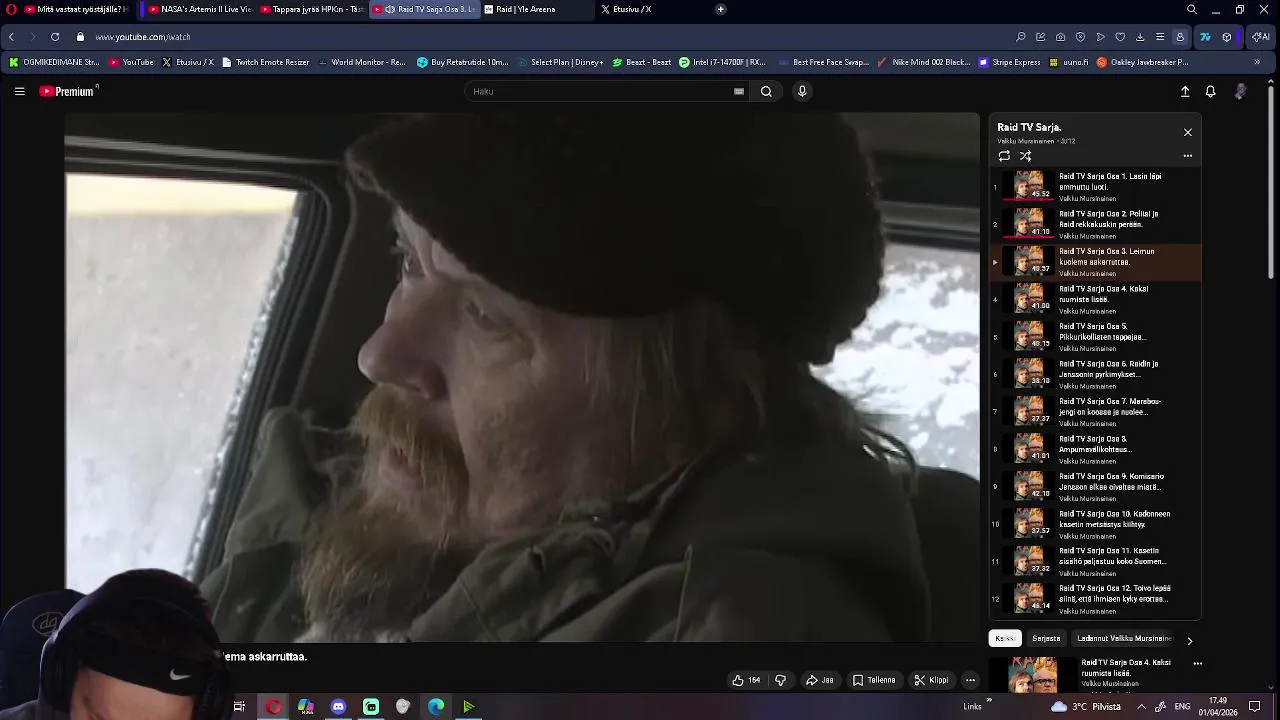Image resolution: width=1280 pixels, height=720 pixels.
Task: Select Raid TV Sarja Osa 8 playlist entry
Action: coord(1095,449)
